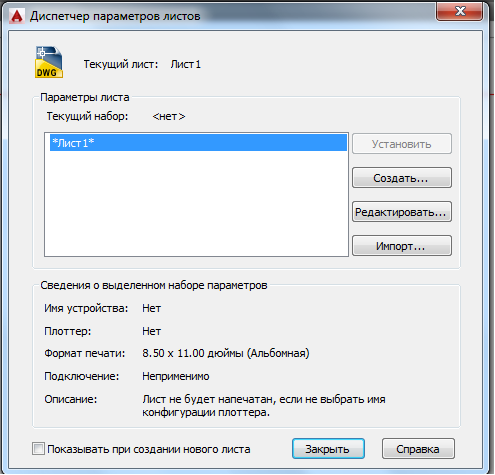
Task: Click the <нет> current set value
Action: (x=169, y=116)
